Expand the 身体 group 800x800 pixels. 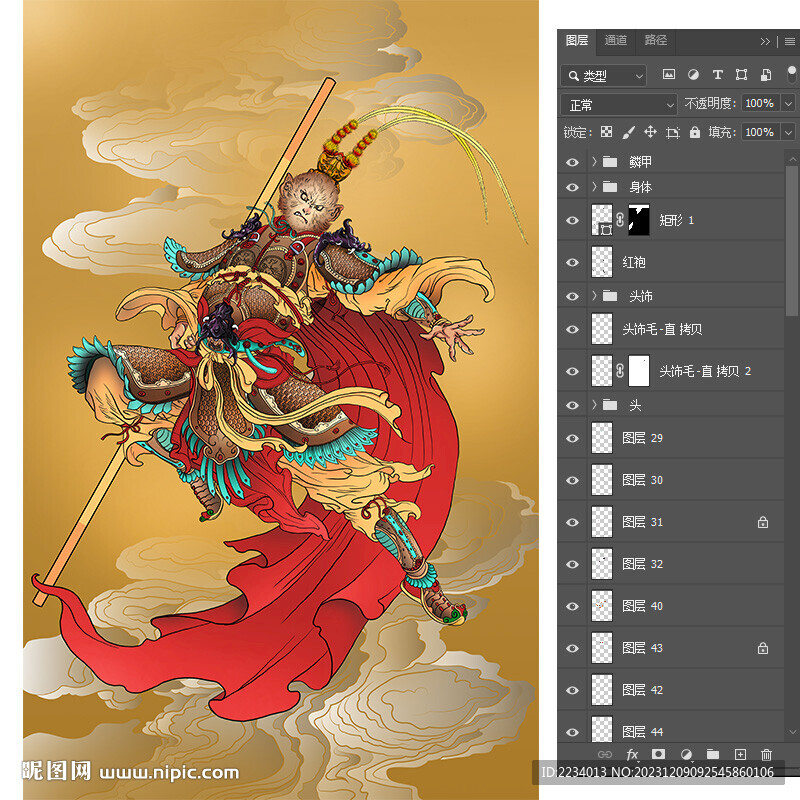(594, 187)
